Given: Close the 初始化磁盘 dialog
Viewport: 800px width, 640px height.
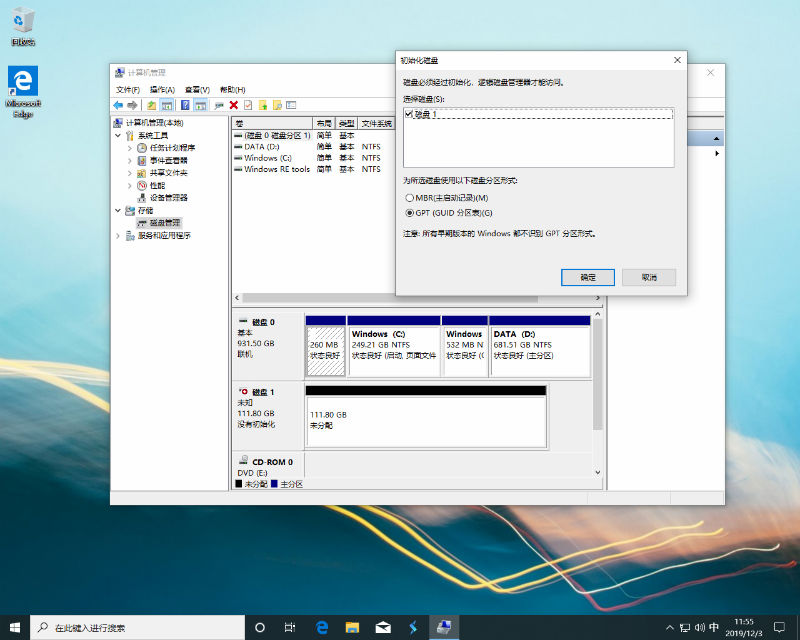Looking at the screenshot, I should [677, 60].
